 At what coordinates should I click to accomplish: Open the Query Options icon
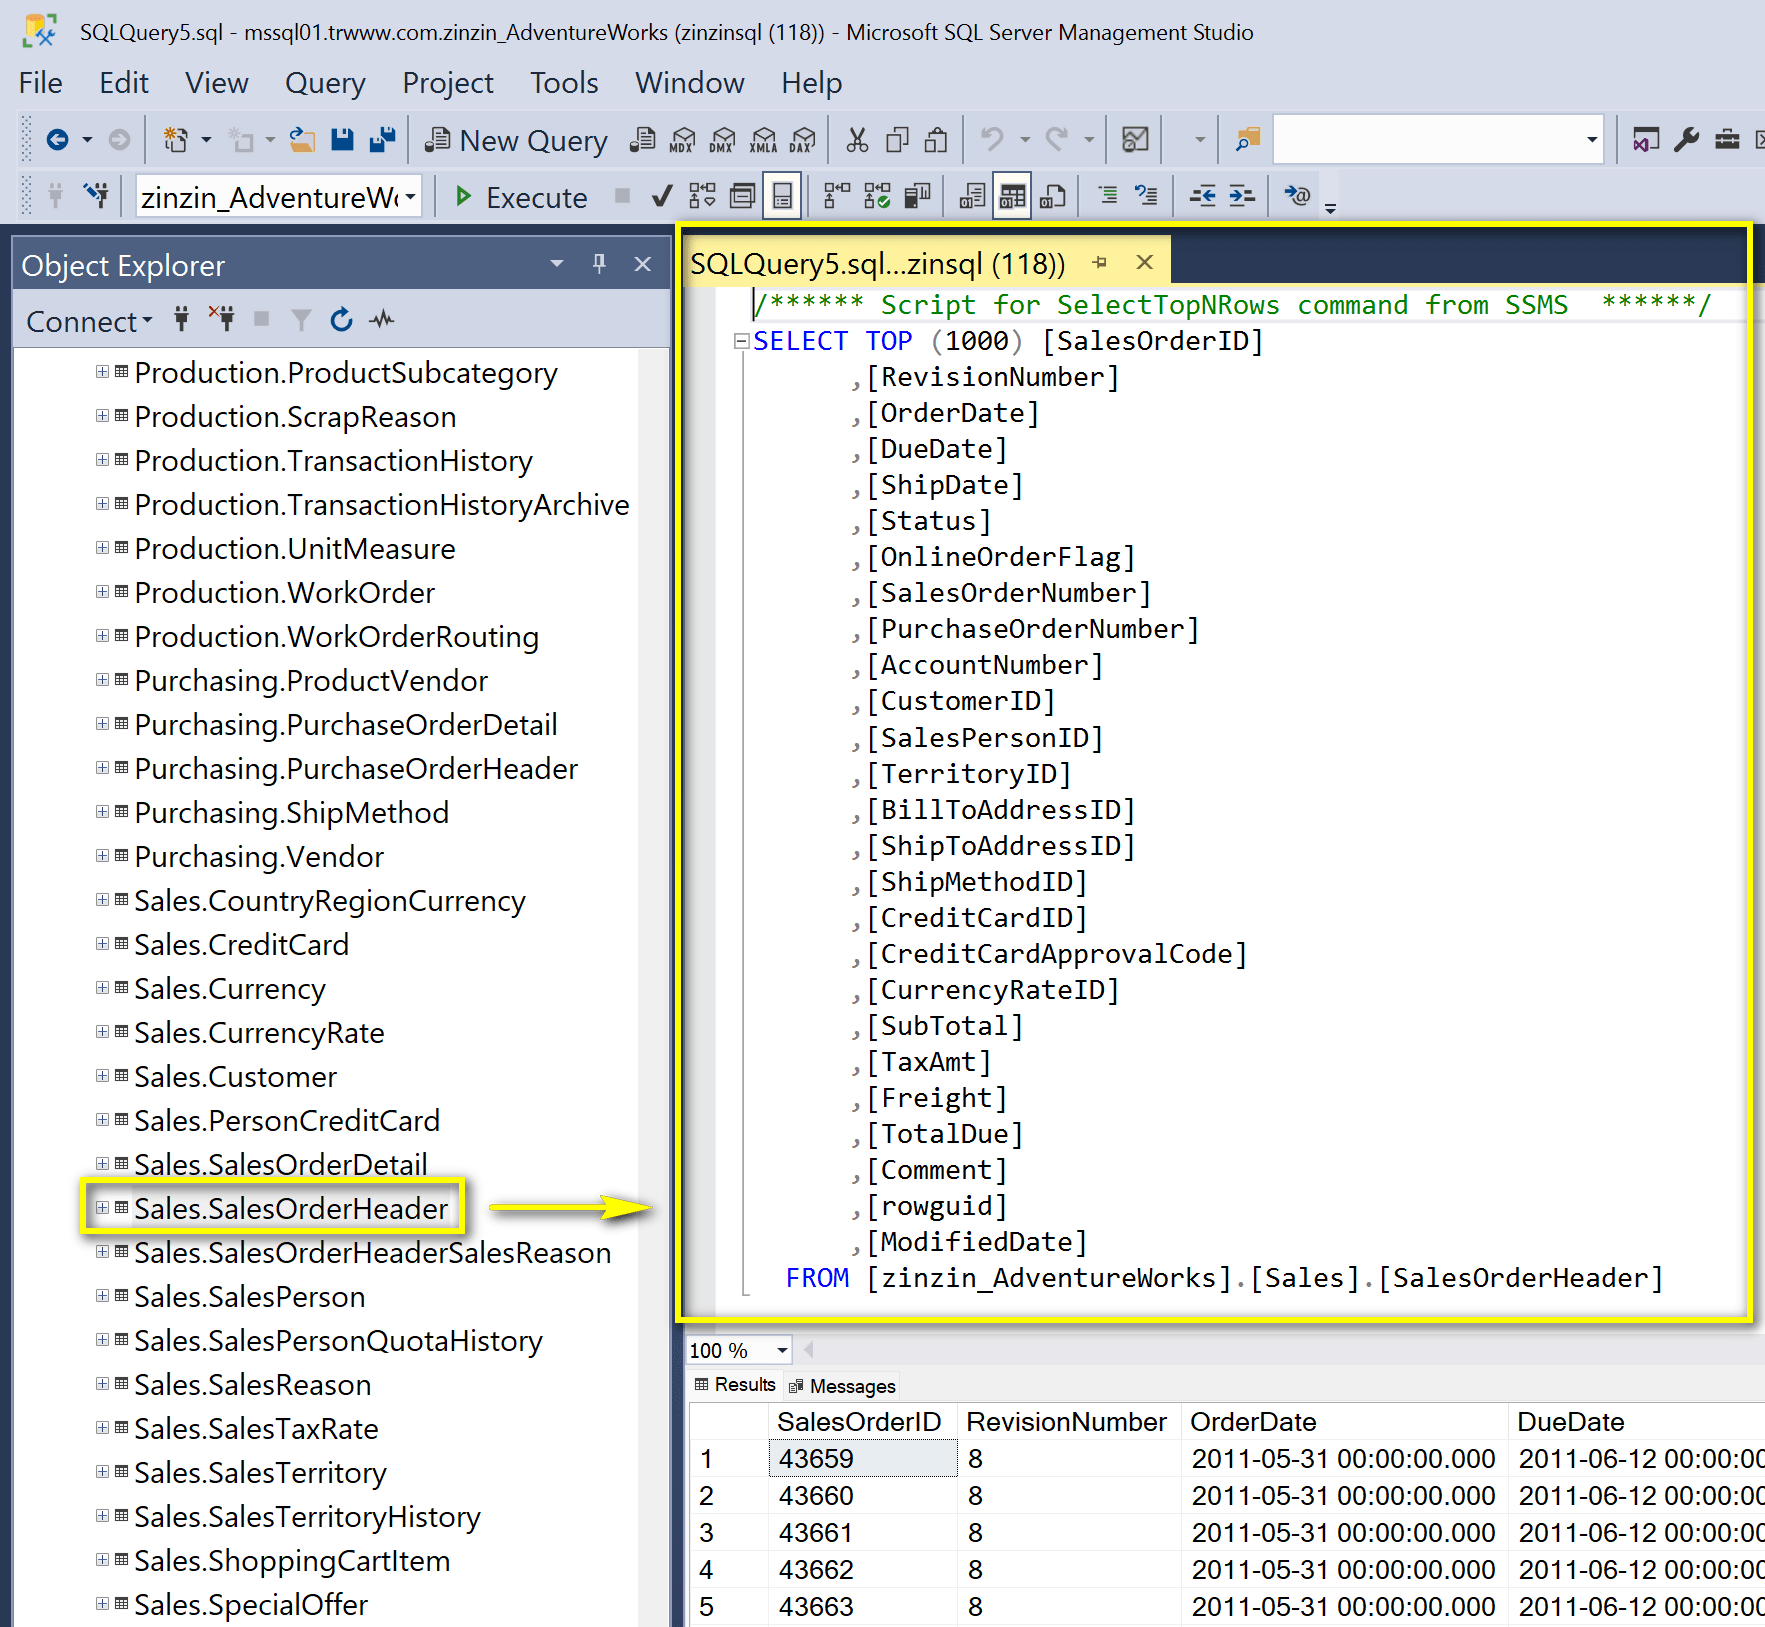coord(742,196)
